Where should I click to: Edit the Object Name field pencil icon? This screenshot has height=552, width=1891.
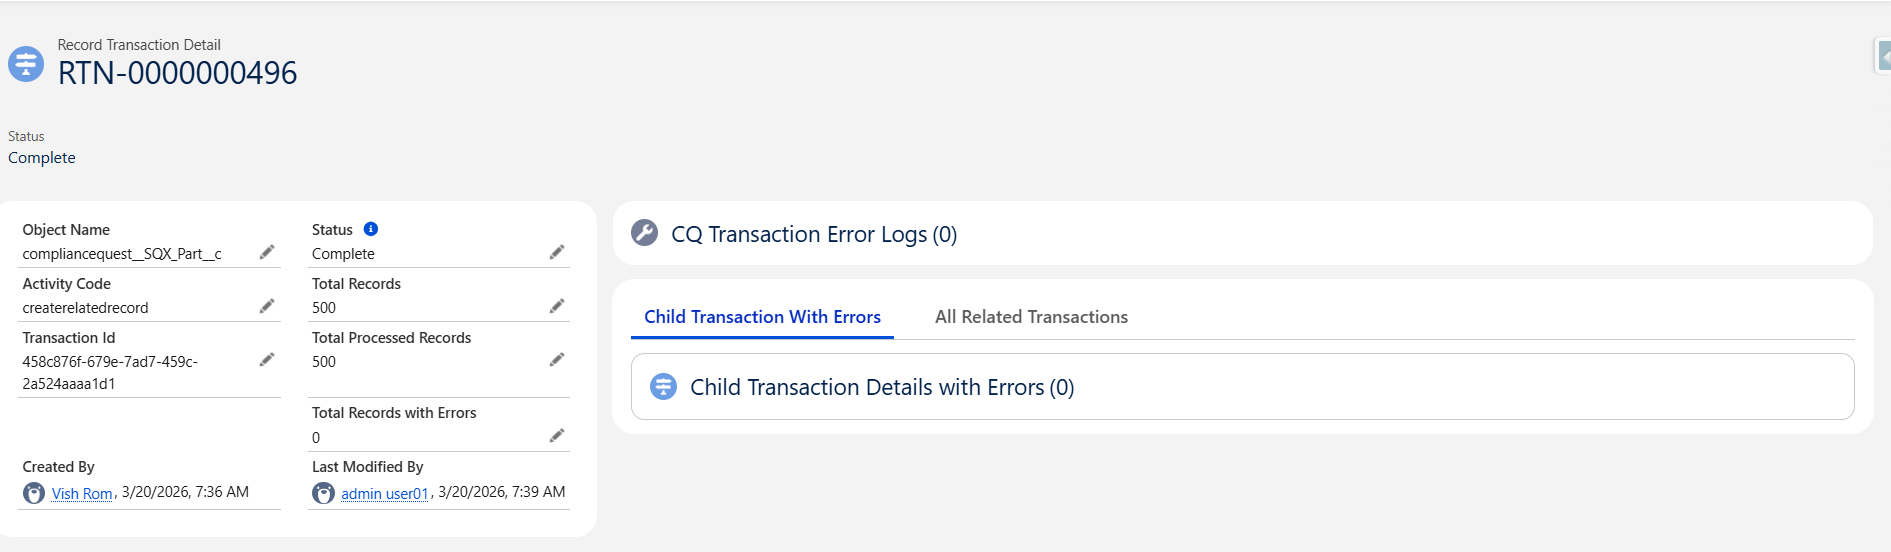(x=267, y=252)
